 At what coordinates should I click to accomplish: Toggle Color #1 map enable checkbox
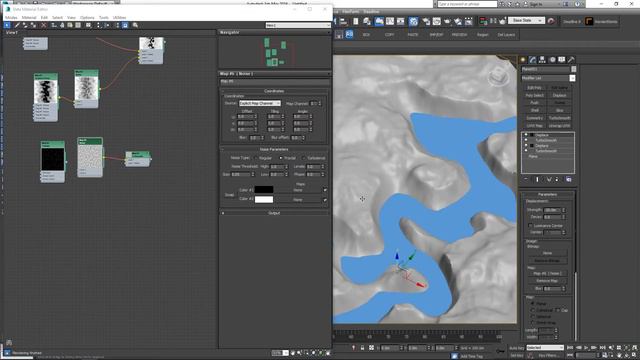pyautogui.click(x=325, y=190)
